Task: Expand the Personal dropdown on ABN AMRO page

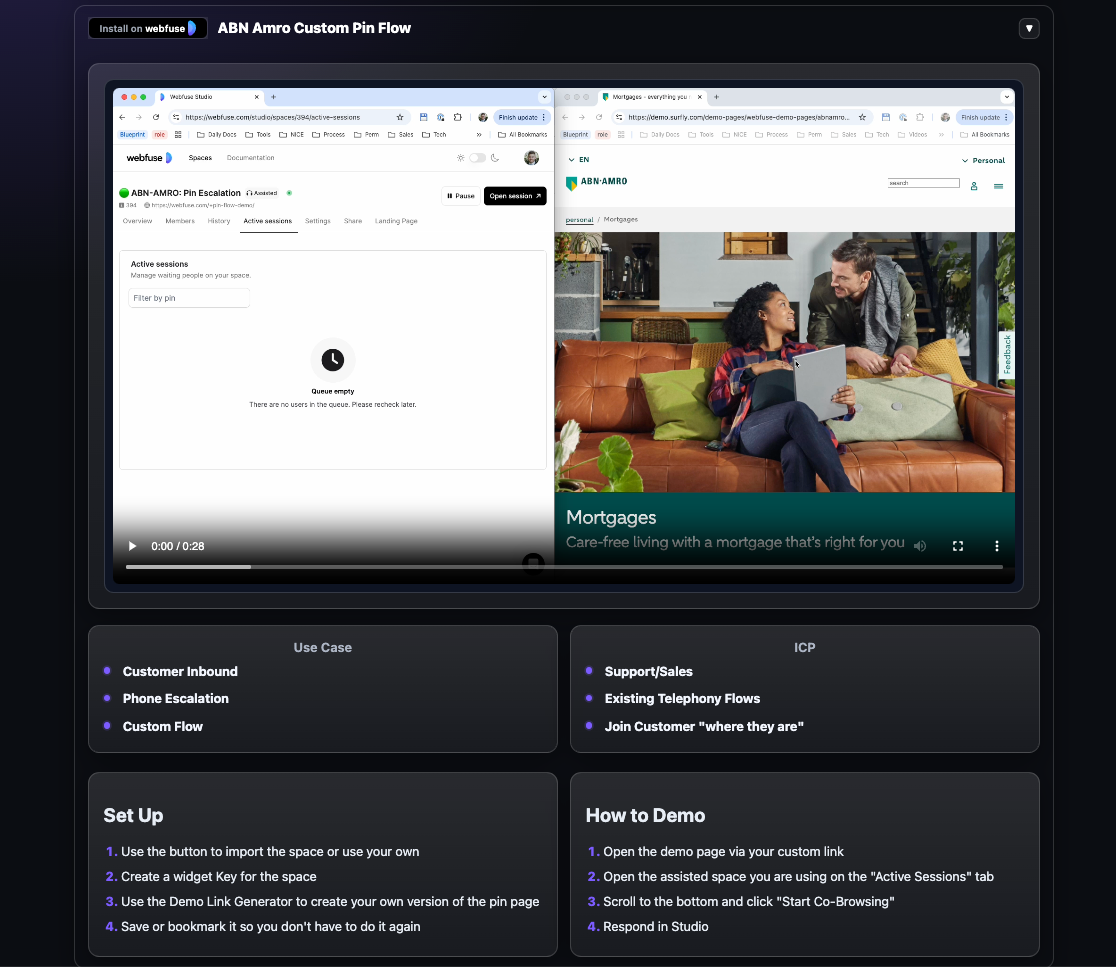Action: pyautogui.click(x=984, y=161)
